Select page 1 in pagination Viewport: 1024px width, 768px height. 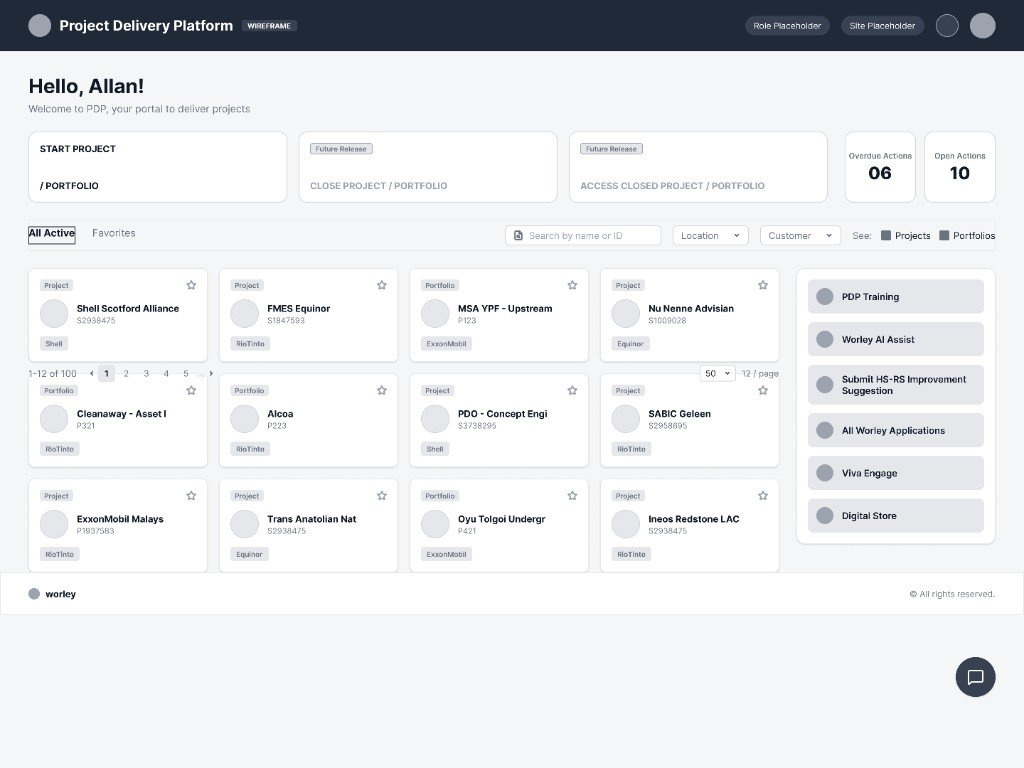[x=106, y=374]
